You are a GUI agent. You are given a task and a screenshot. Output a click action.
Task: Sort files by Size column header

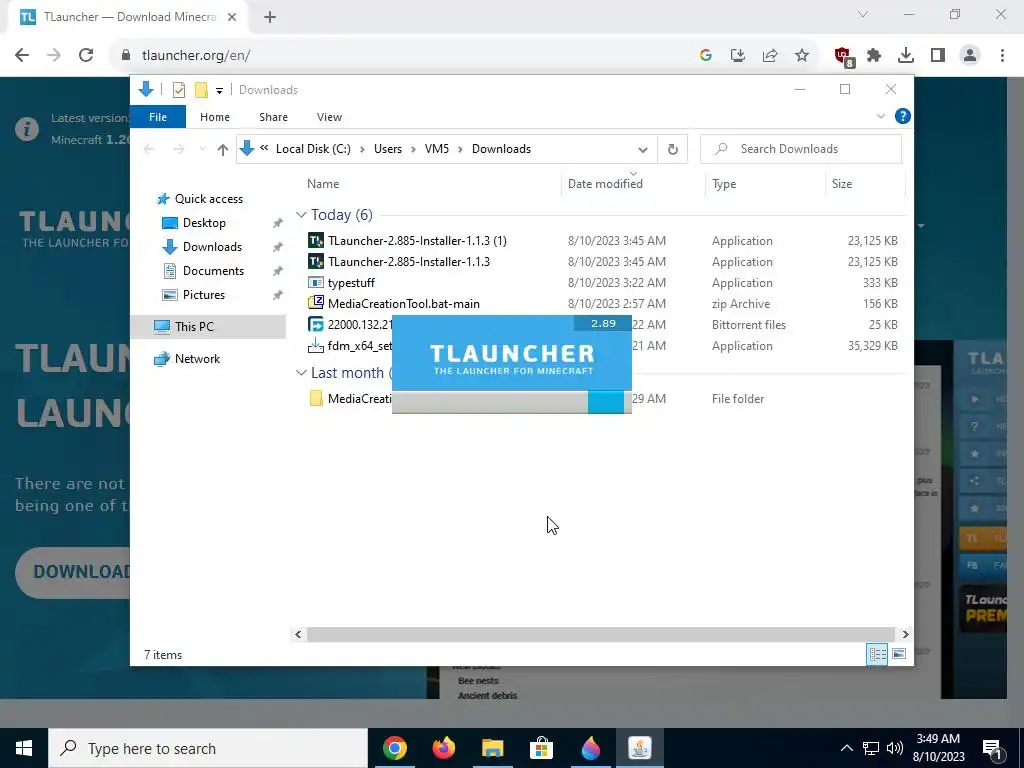point(865,184)
